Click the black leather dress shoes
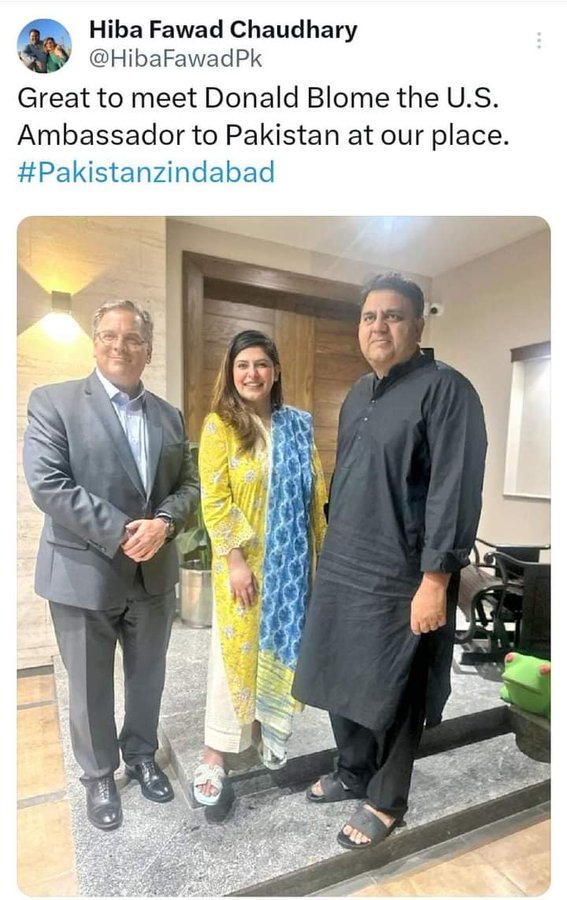Viewport: 567px width, 900px height. tap(129, 791)
